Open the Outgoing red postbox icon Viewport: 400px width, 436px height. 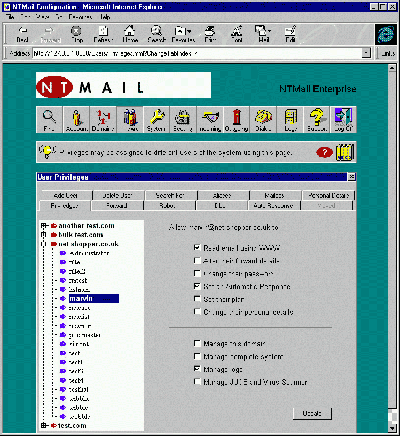pyautogui.click(x=237, y=120)
